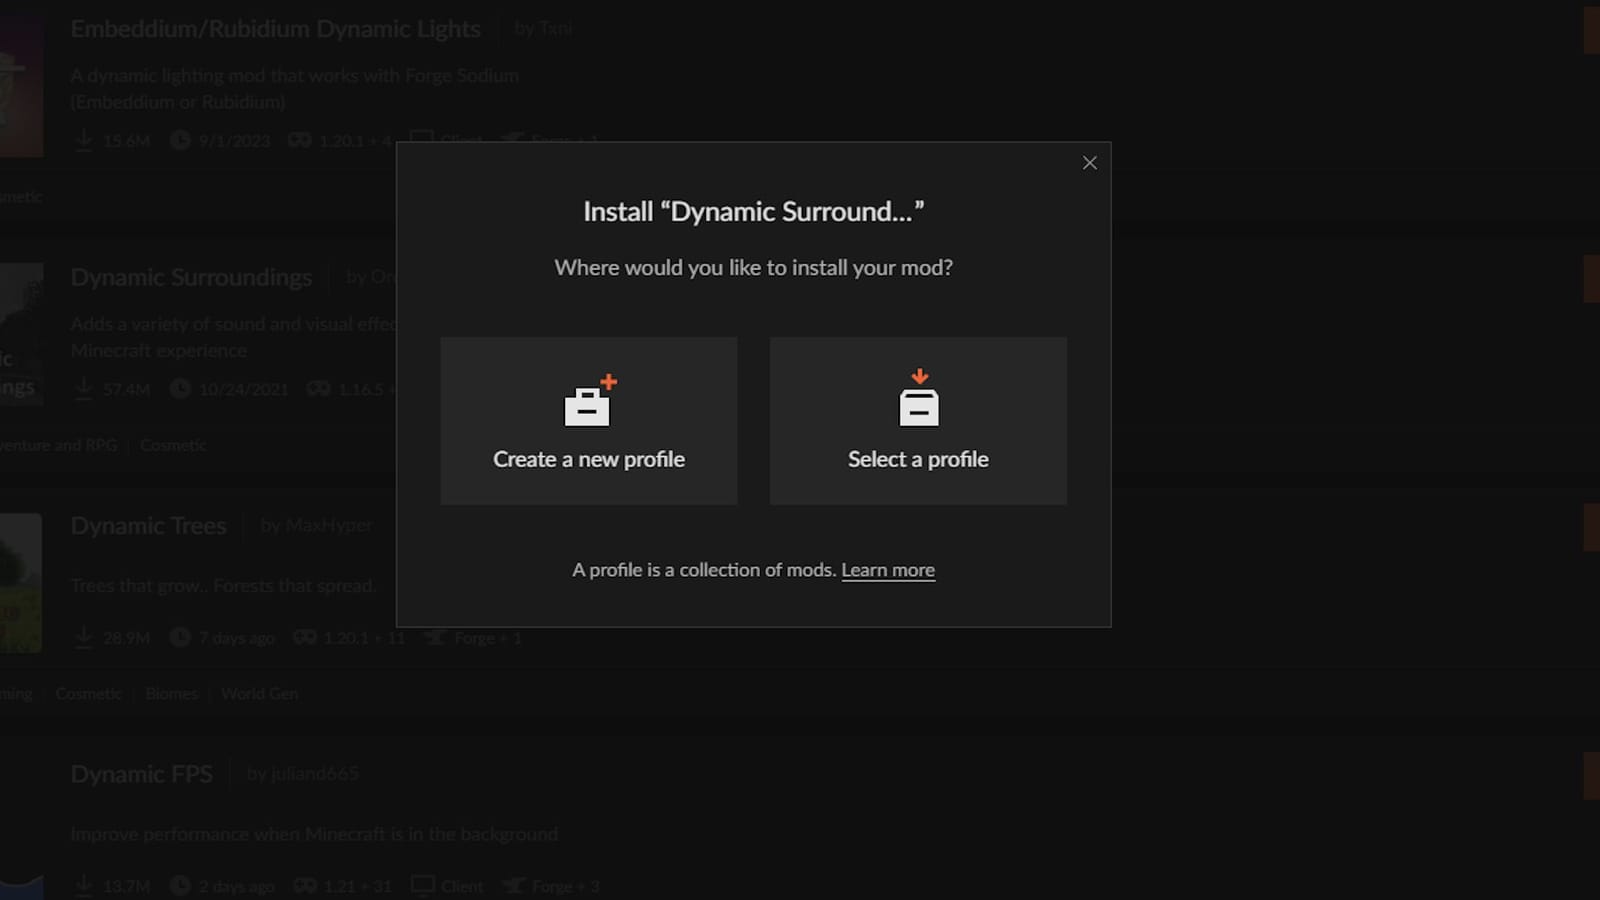Click the game version controller icon under Dynamic FPS
Image resolution: width=1600 pixels, height=900 pixels.
click(x=305, y=886)
